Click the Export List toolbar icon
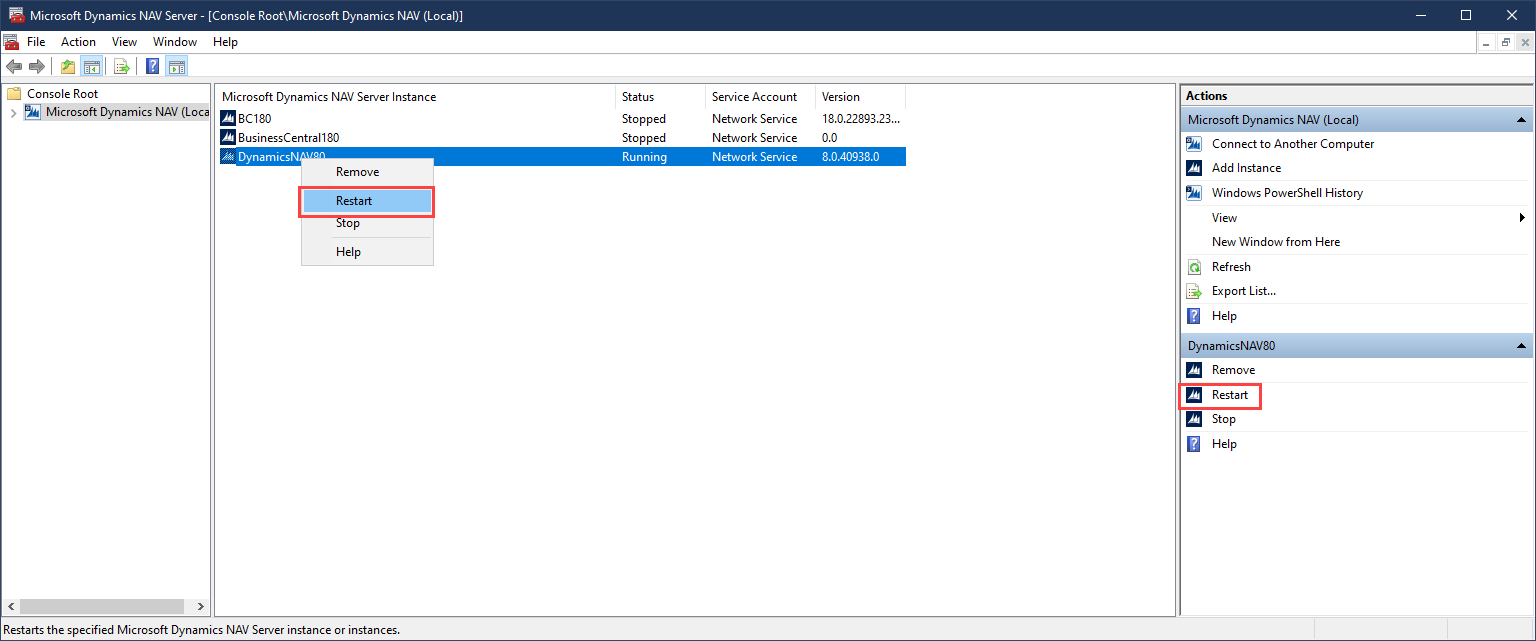 (x=122, y=67)
